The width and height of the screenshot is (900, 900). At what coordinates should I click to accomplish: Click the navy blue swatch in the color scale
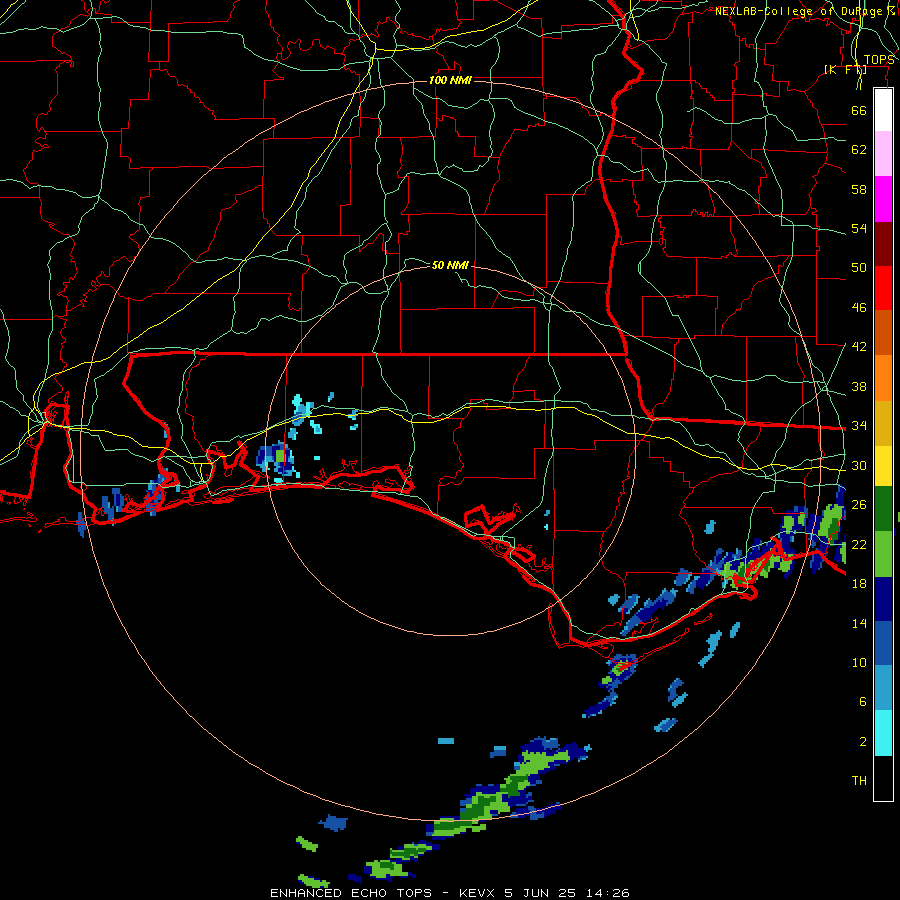tap(883, 599)
